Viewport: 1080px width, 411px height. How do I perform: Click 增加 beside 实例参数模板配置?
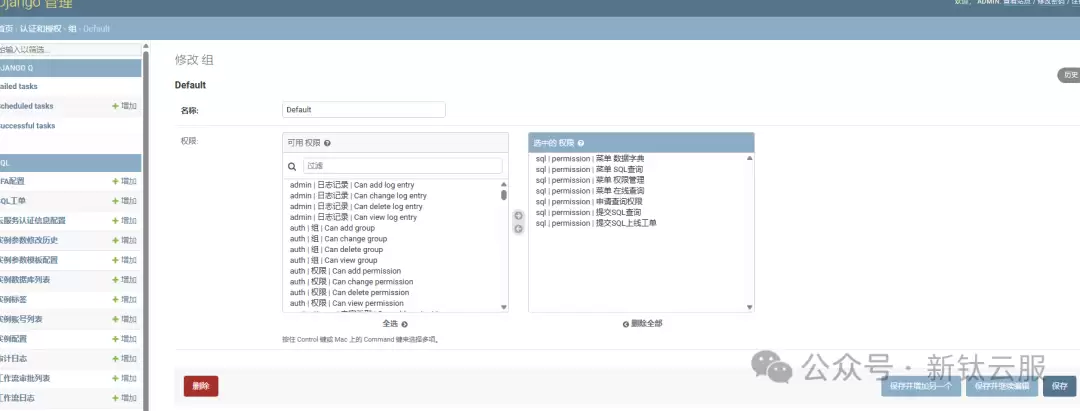click(x=125, y=260)
